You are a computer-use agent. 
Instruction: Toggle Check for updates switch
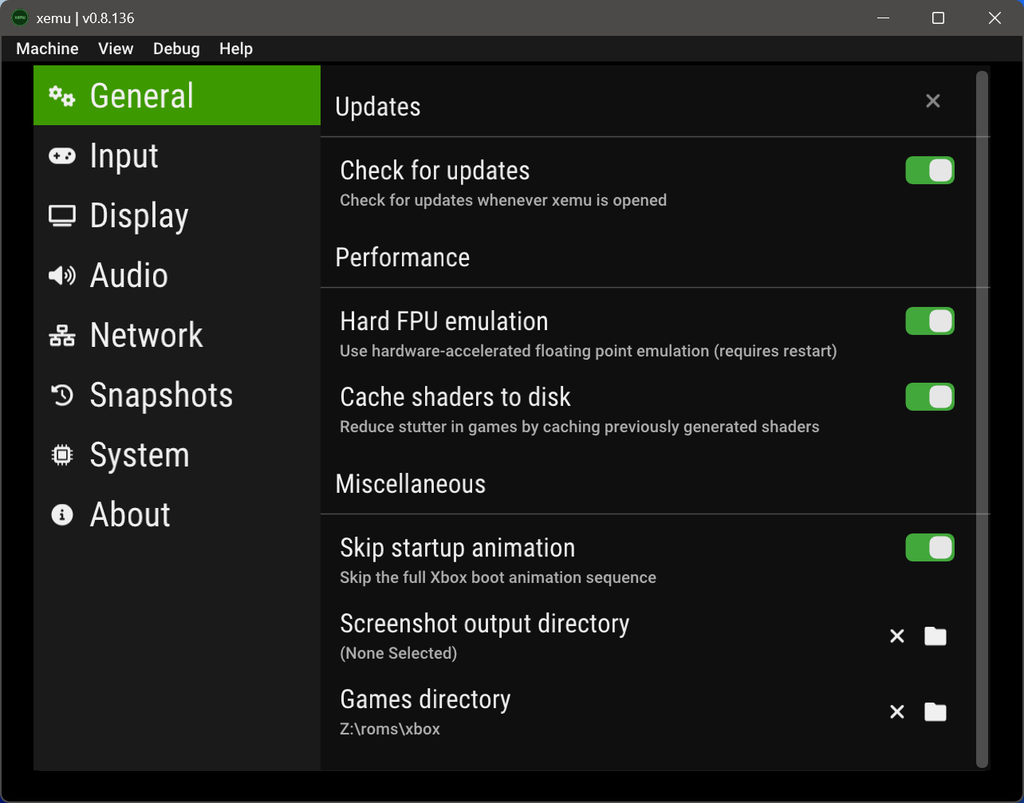click(x=930, y=170)
